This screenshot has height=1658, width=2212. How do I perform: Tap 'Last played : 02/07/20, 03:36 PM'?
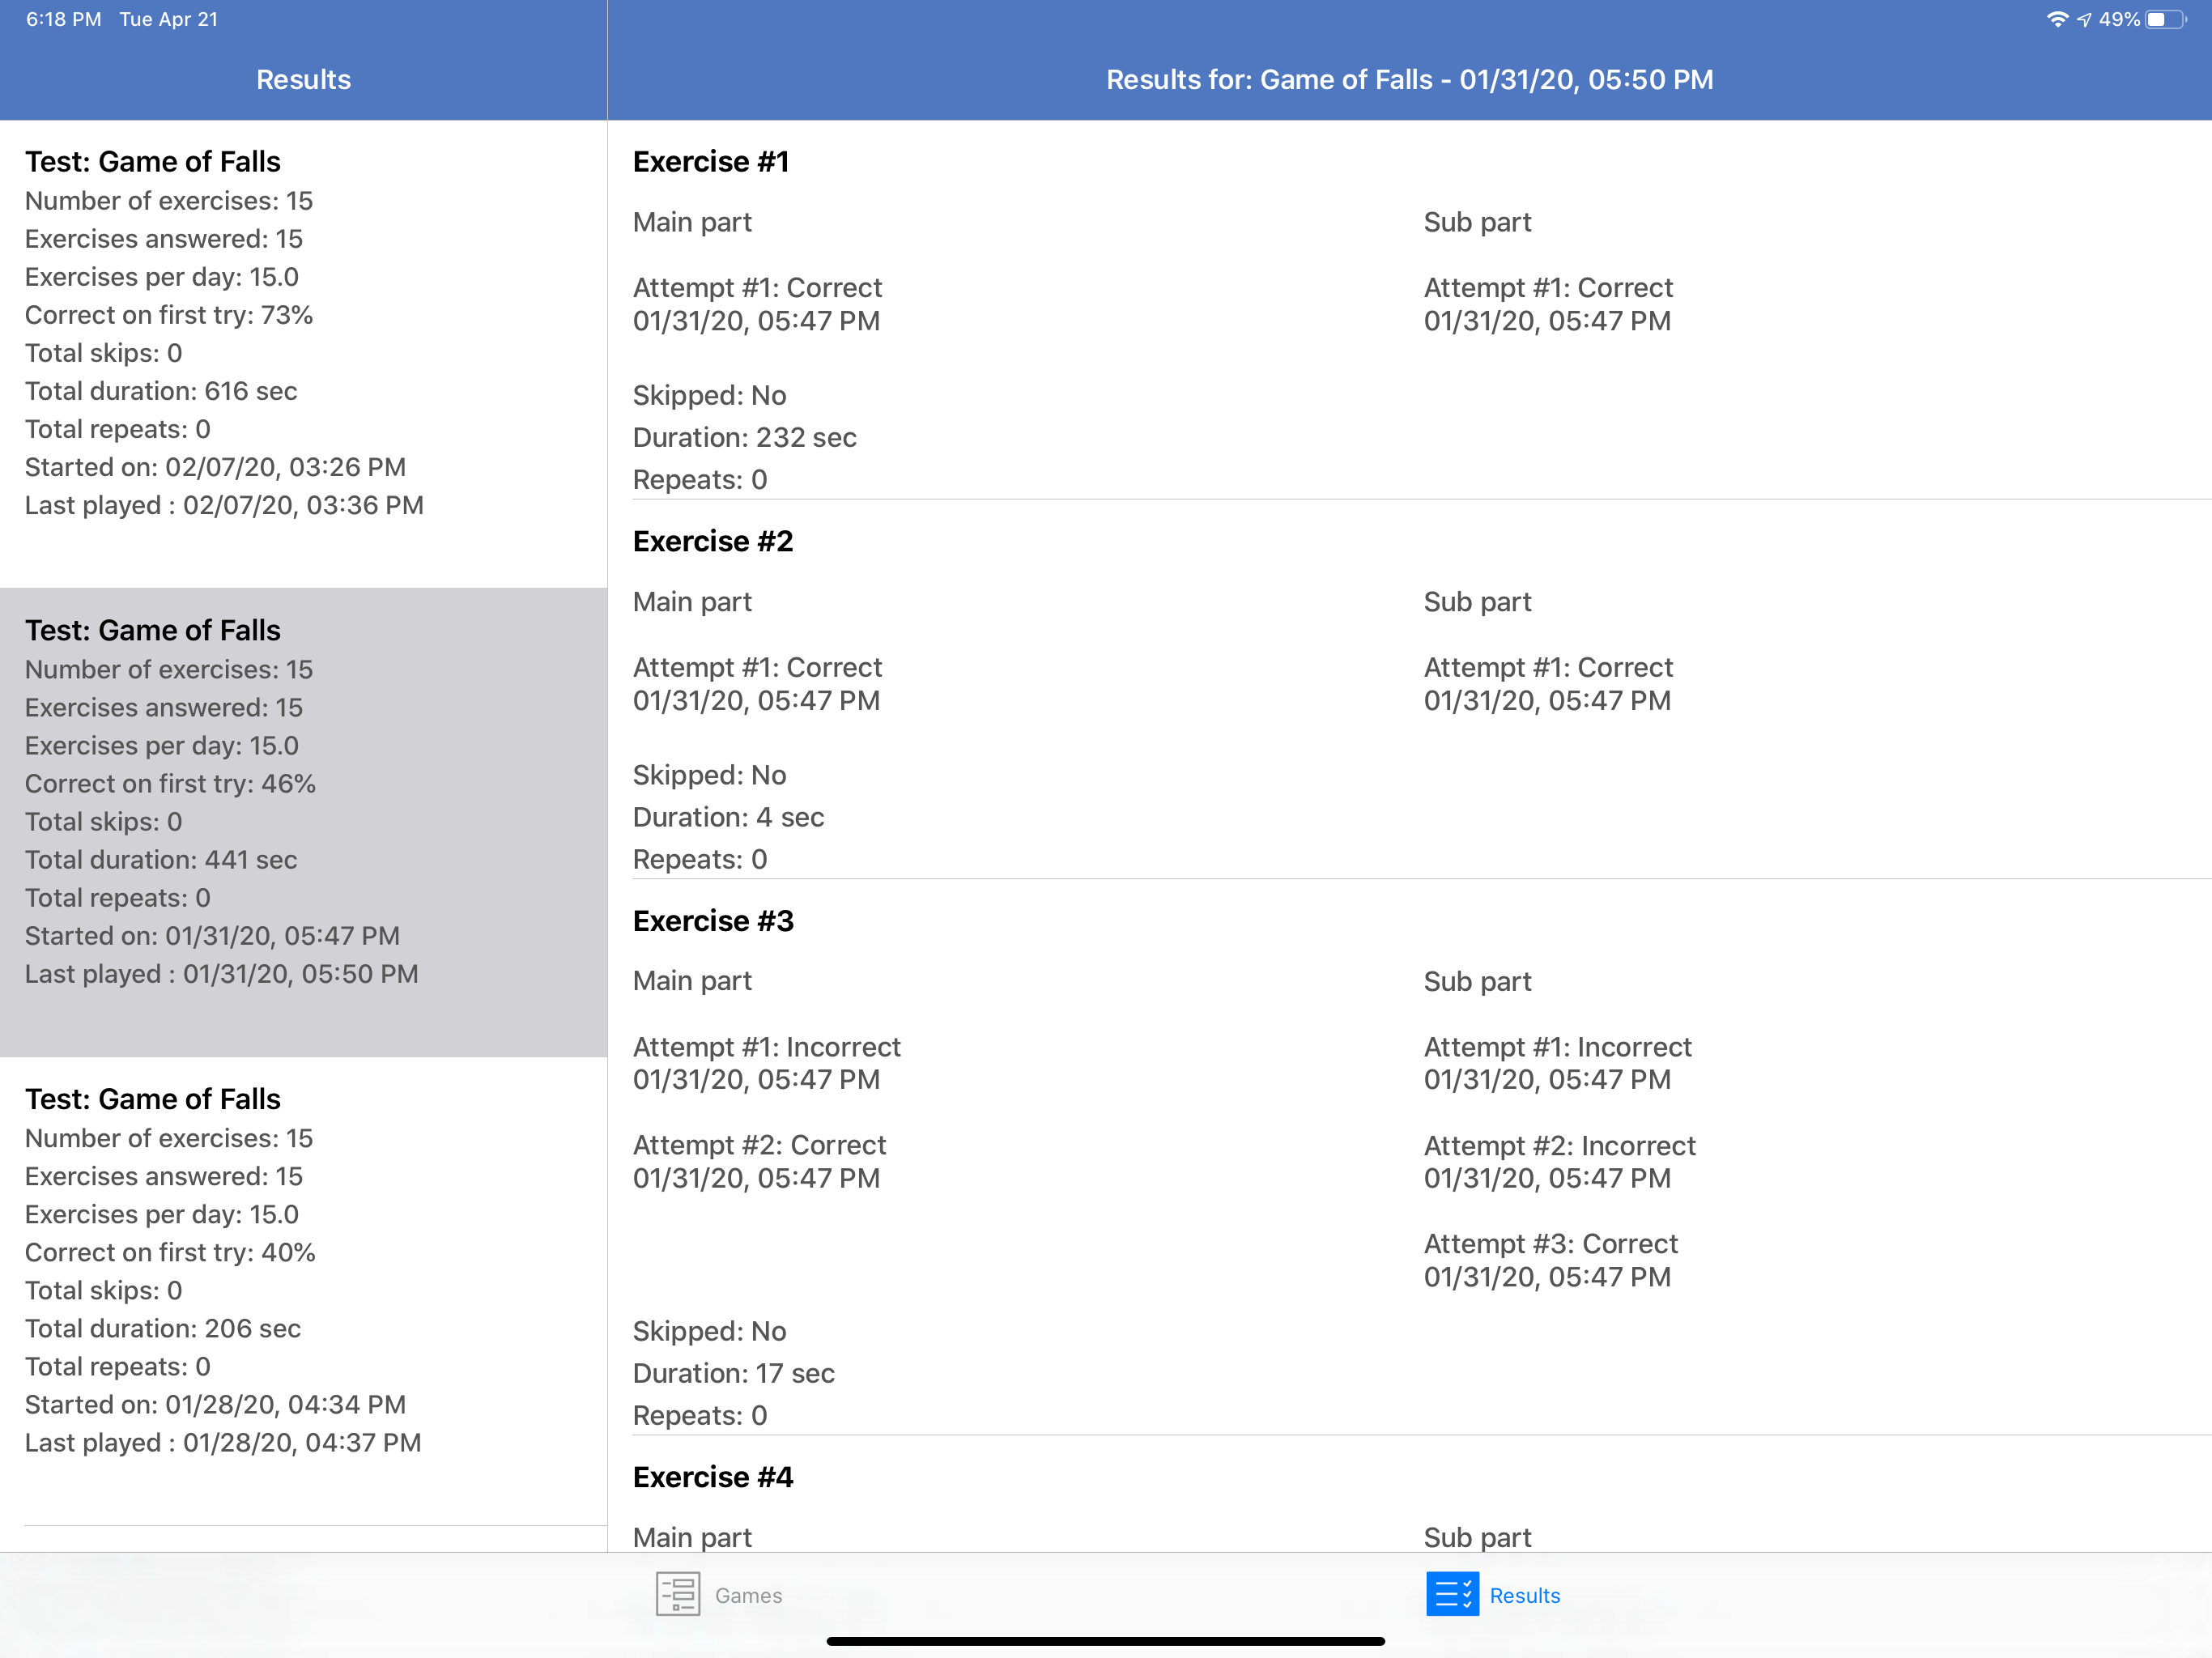pyautogui.click(x=224, y=506)
